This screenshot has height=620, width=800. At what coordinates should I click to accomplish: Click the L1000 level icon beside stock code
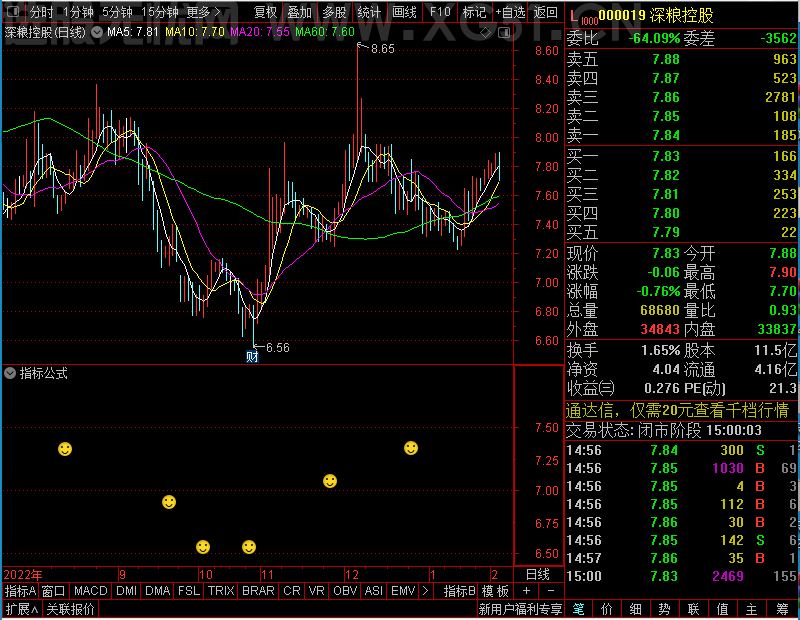[x=583, y=17]
